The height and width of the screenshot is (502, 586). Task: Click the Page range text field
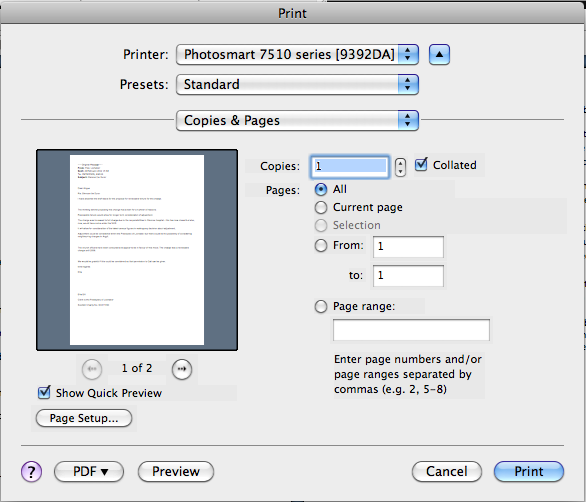coord(411,330)
